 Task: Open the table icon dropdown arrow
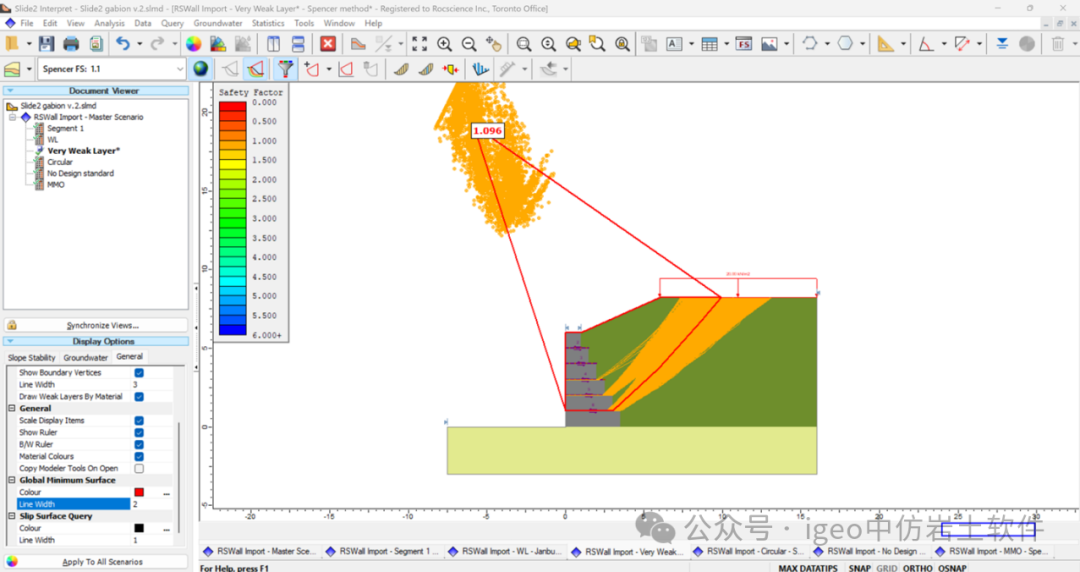click(727, 44)
